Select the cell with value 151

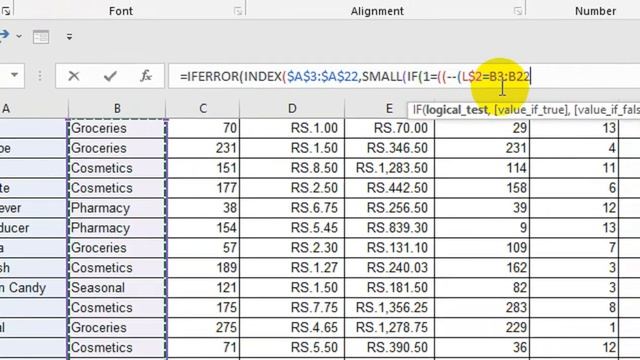point(203,168)
